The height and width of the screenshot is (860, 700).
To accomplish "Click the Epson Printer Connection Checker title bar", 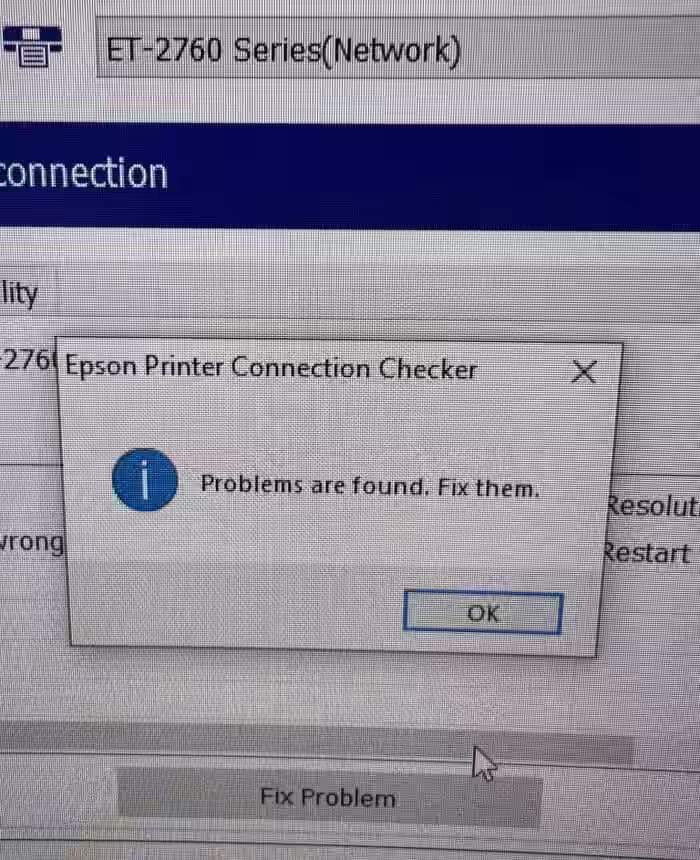I will coord(315,367).
